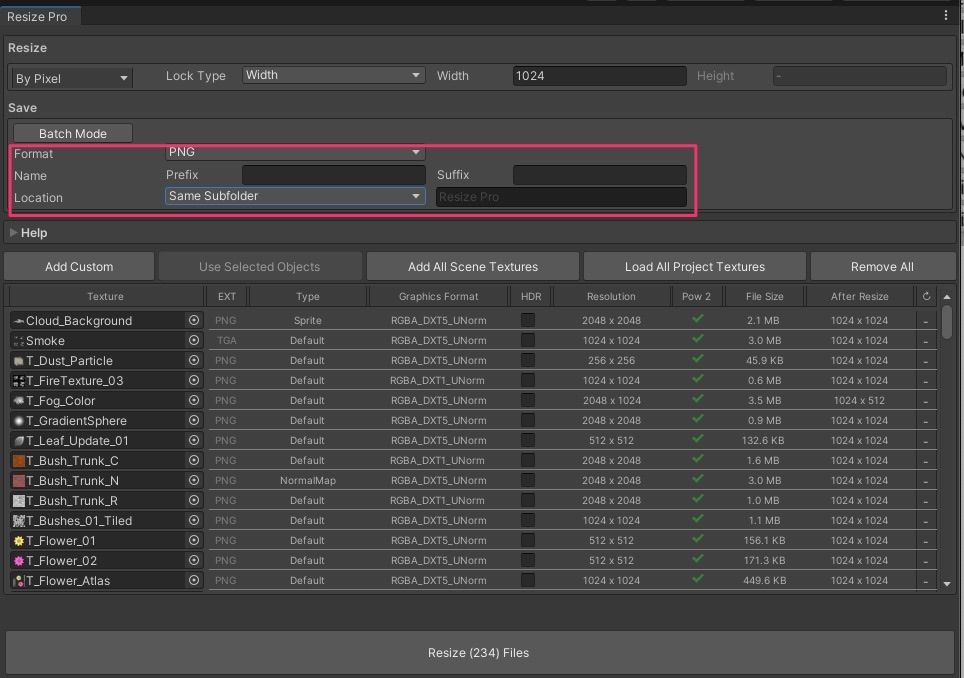Viewport: 964px width, 678px height.
Task: Click the Suffix name field
Action: [x=599, y=175]
